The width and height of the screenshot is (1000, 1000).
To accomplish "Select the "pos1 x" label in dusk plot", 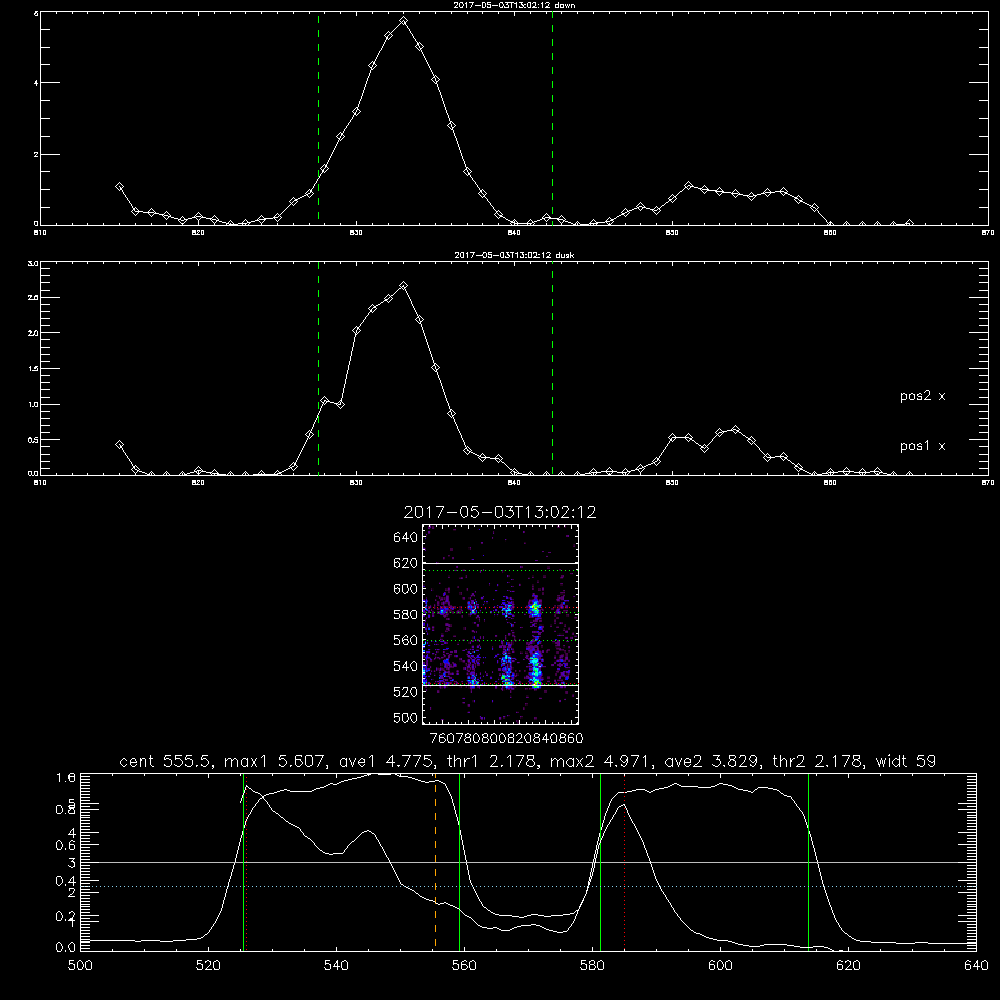I will point(922,446).
